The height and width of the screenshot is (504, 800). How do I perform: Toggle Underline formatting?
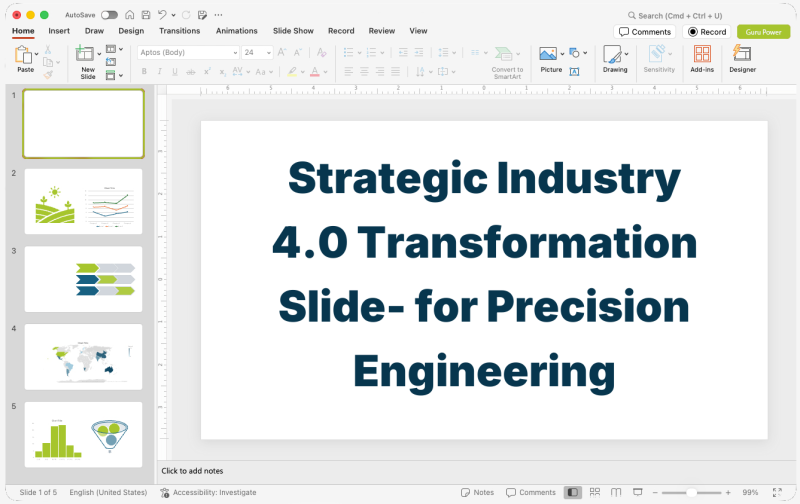tap(175, 72)
